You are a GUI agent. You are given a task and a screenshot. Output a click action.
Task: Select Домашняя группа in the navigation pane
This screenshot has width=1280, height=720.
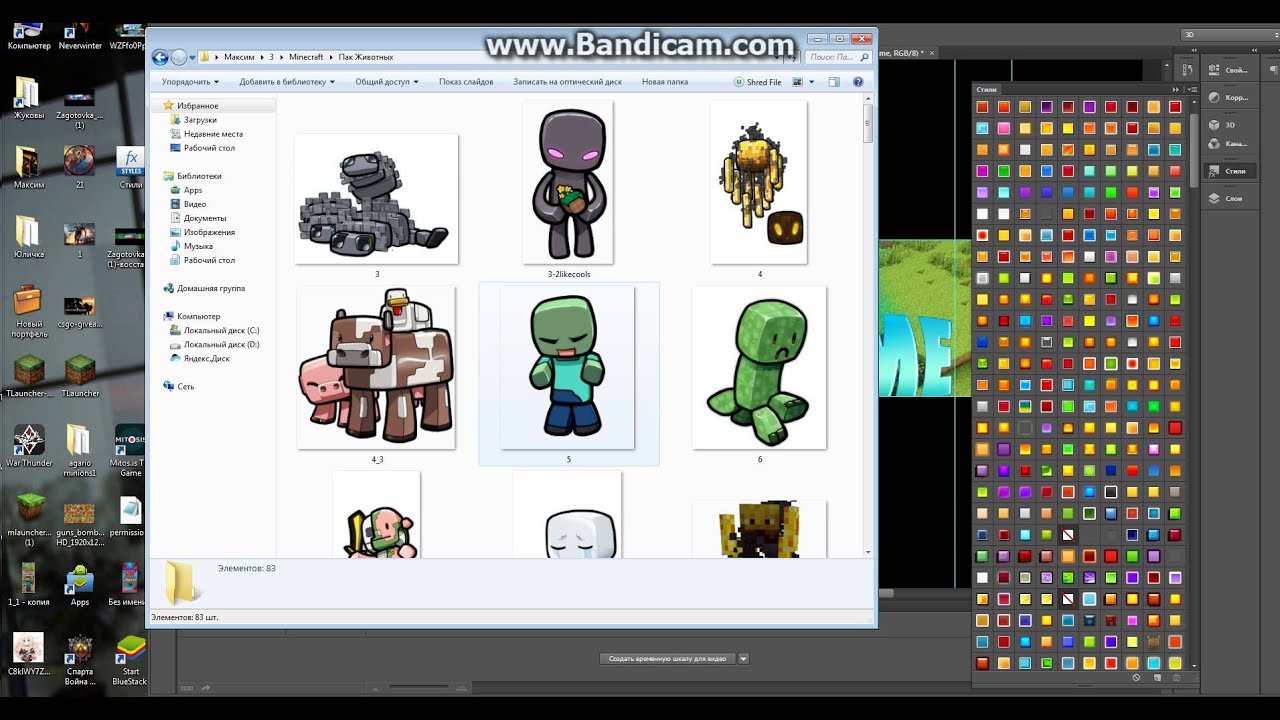[x=211, y=288]
